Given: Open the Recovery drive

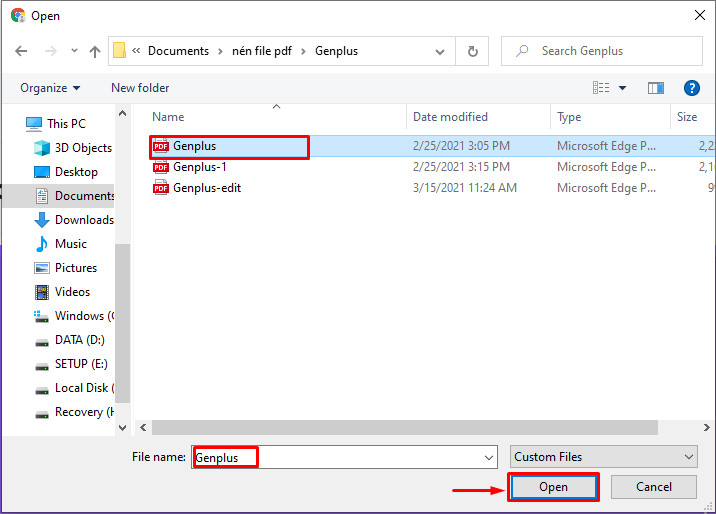Looking at the screenshot, I should click(x=74, y=412).
